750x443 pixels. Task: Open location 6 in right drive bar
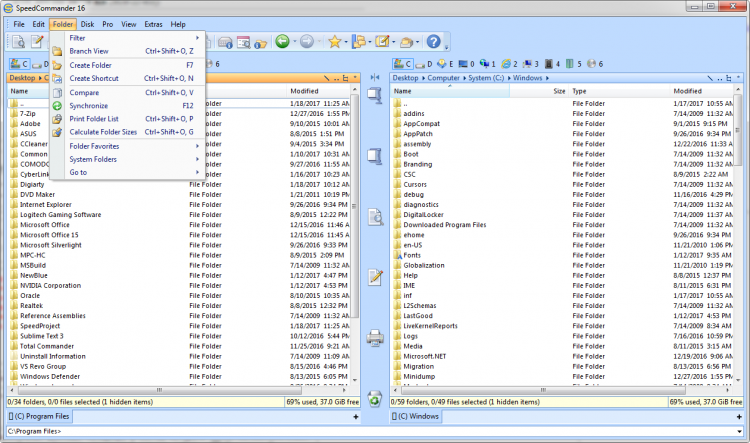[x=595, y=64]
